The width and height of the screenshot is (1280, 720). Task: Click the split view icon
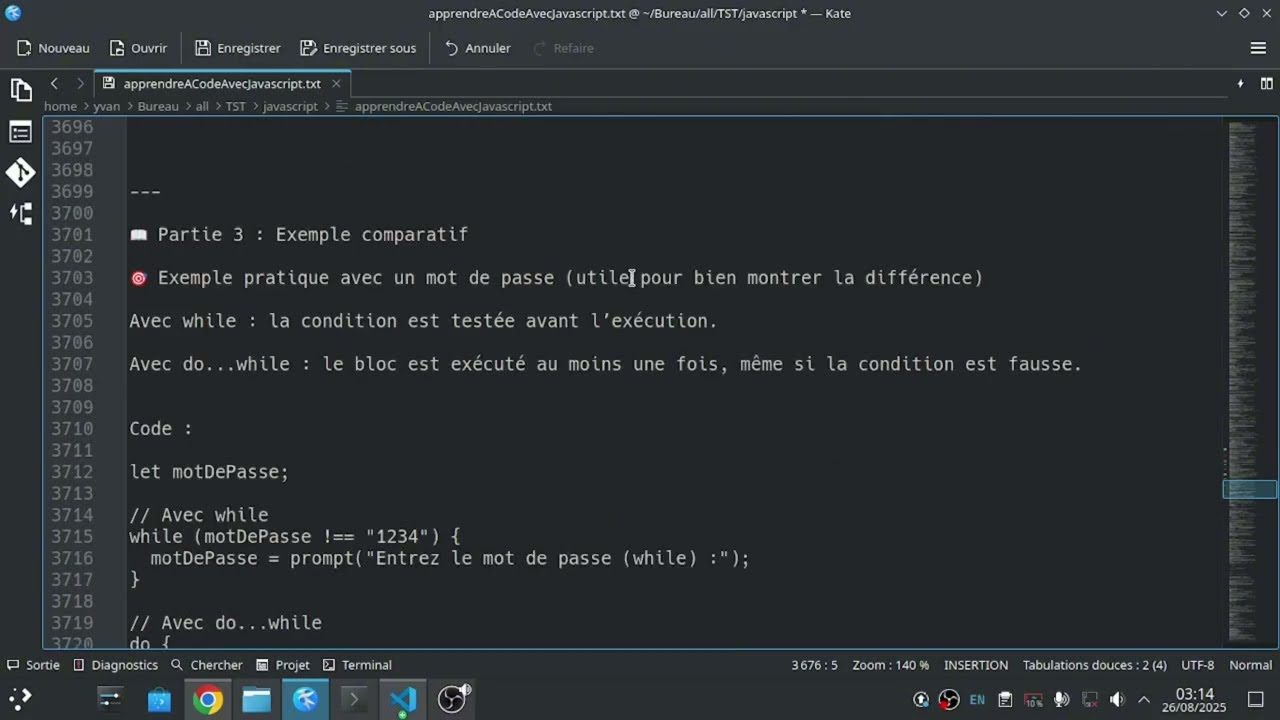pyautogui.click(x=1267, y=84)
